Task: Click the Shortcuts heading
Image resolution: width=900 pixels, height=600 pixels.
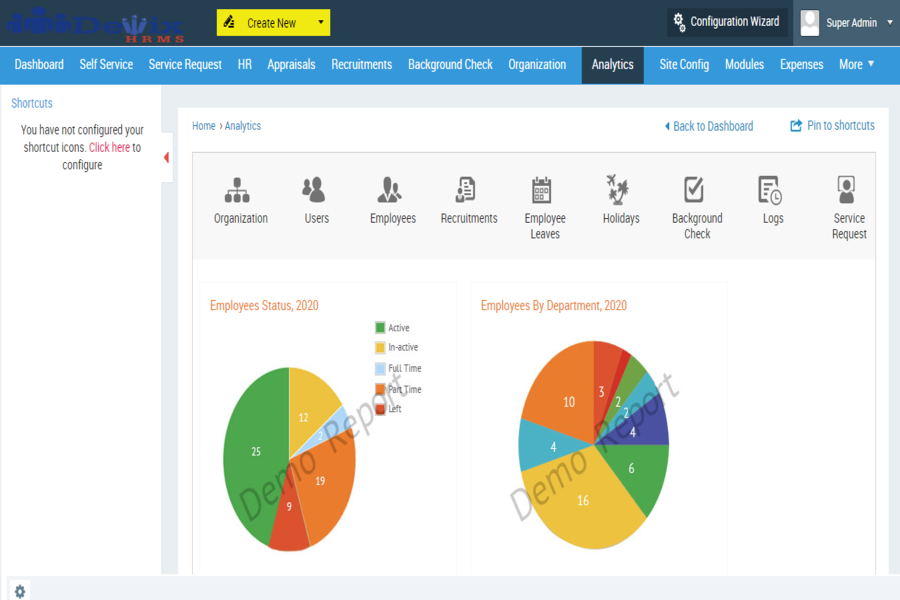Action: [x=32, y=103]
